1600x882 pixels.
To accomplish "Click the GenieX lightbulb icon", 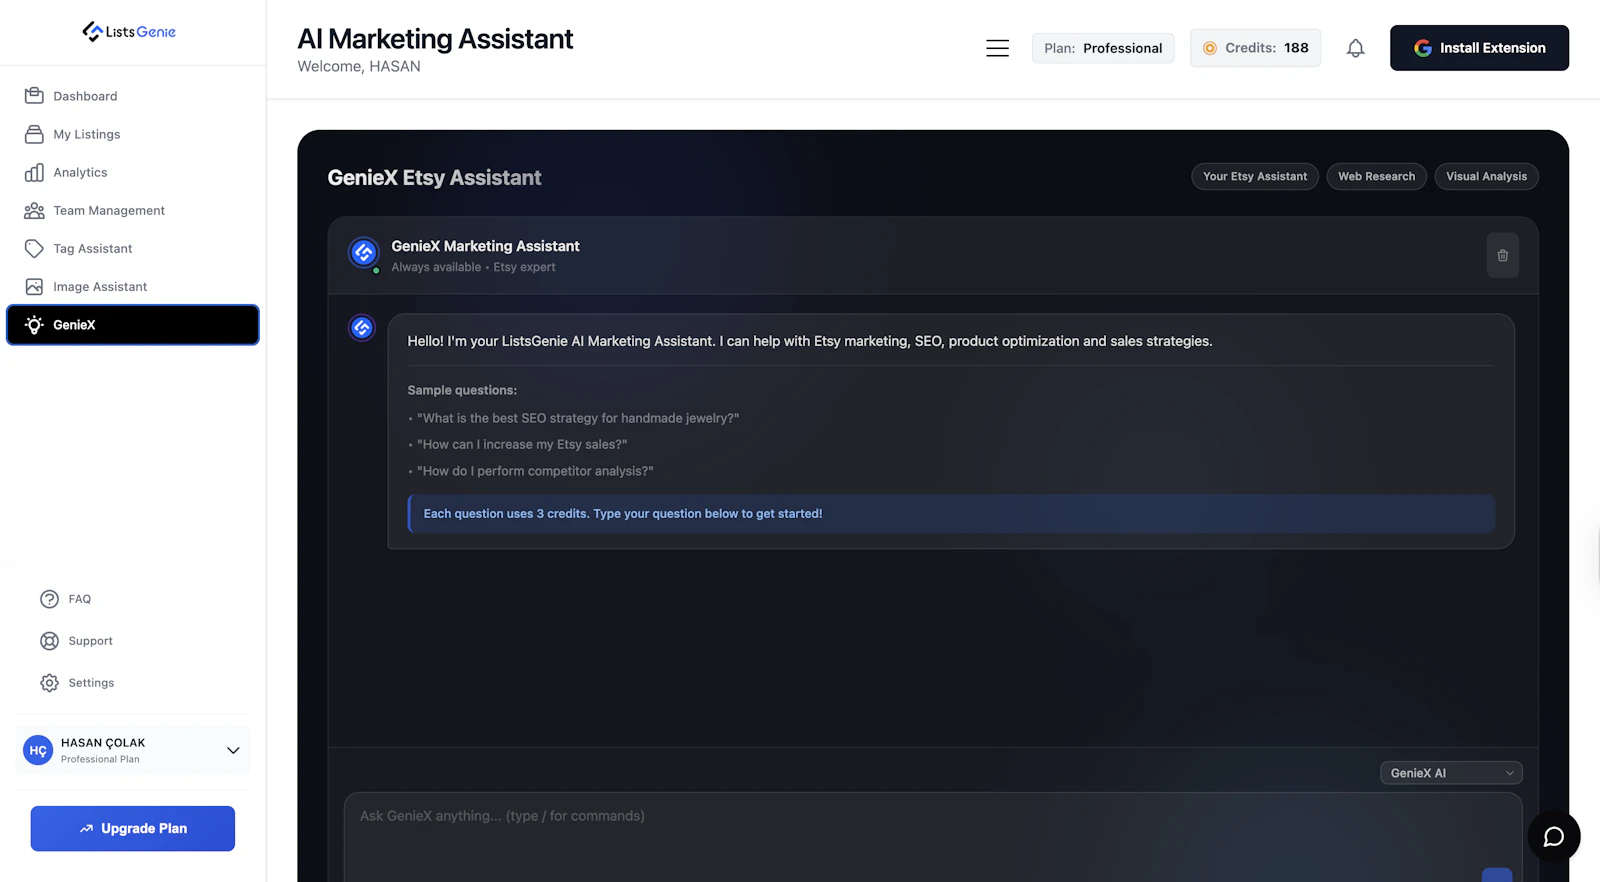I will [34, 325].
